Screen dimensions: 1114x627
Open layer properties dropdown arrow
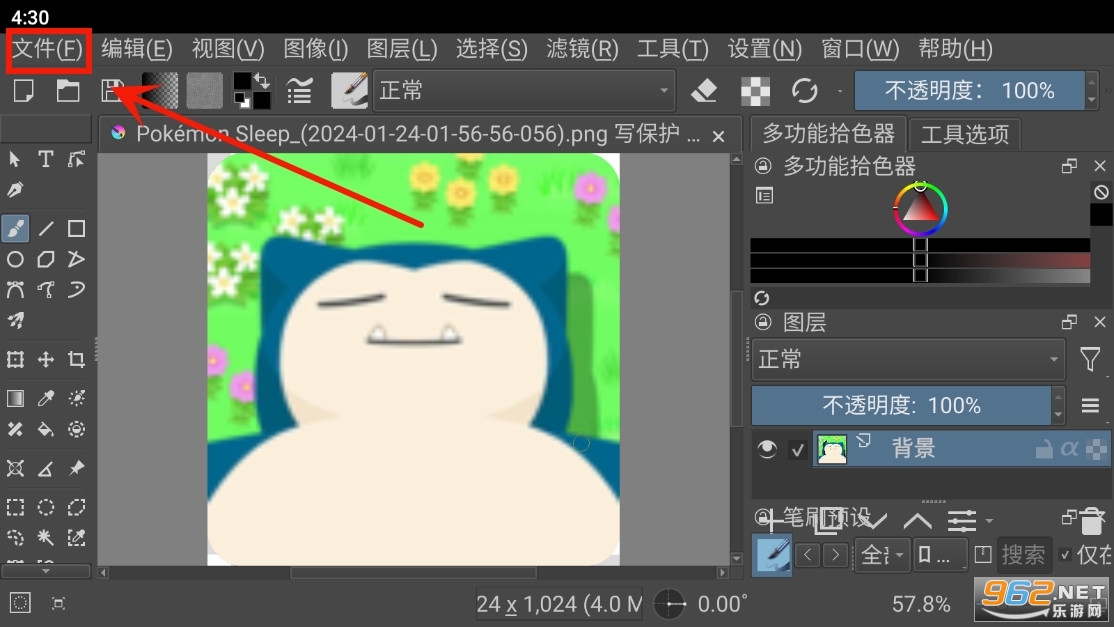(x=989, y=520)
